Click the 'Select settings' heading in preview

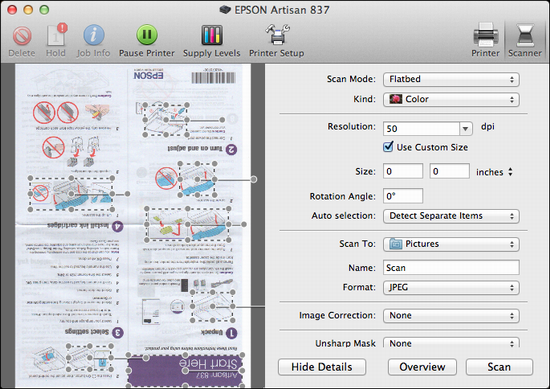pyautogui.click(x=87, y=331)
